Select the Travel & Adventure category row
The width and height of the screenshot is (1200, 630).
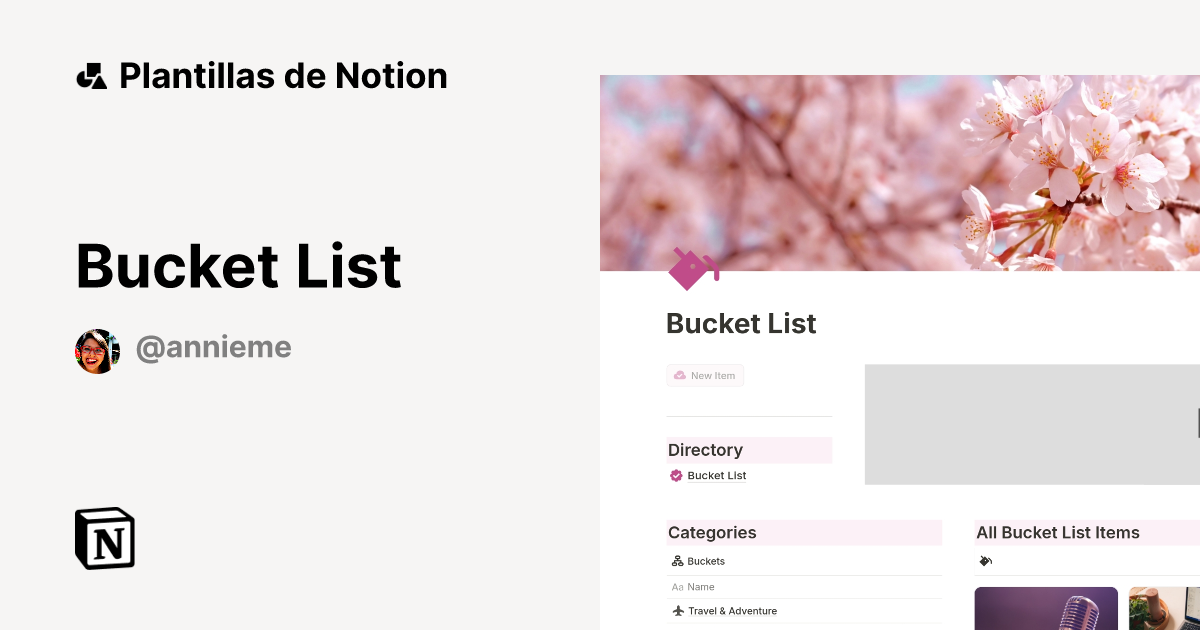tap(731, 610)
